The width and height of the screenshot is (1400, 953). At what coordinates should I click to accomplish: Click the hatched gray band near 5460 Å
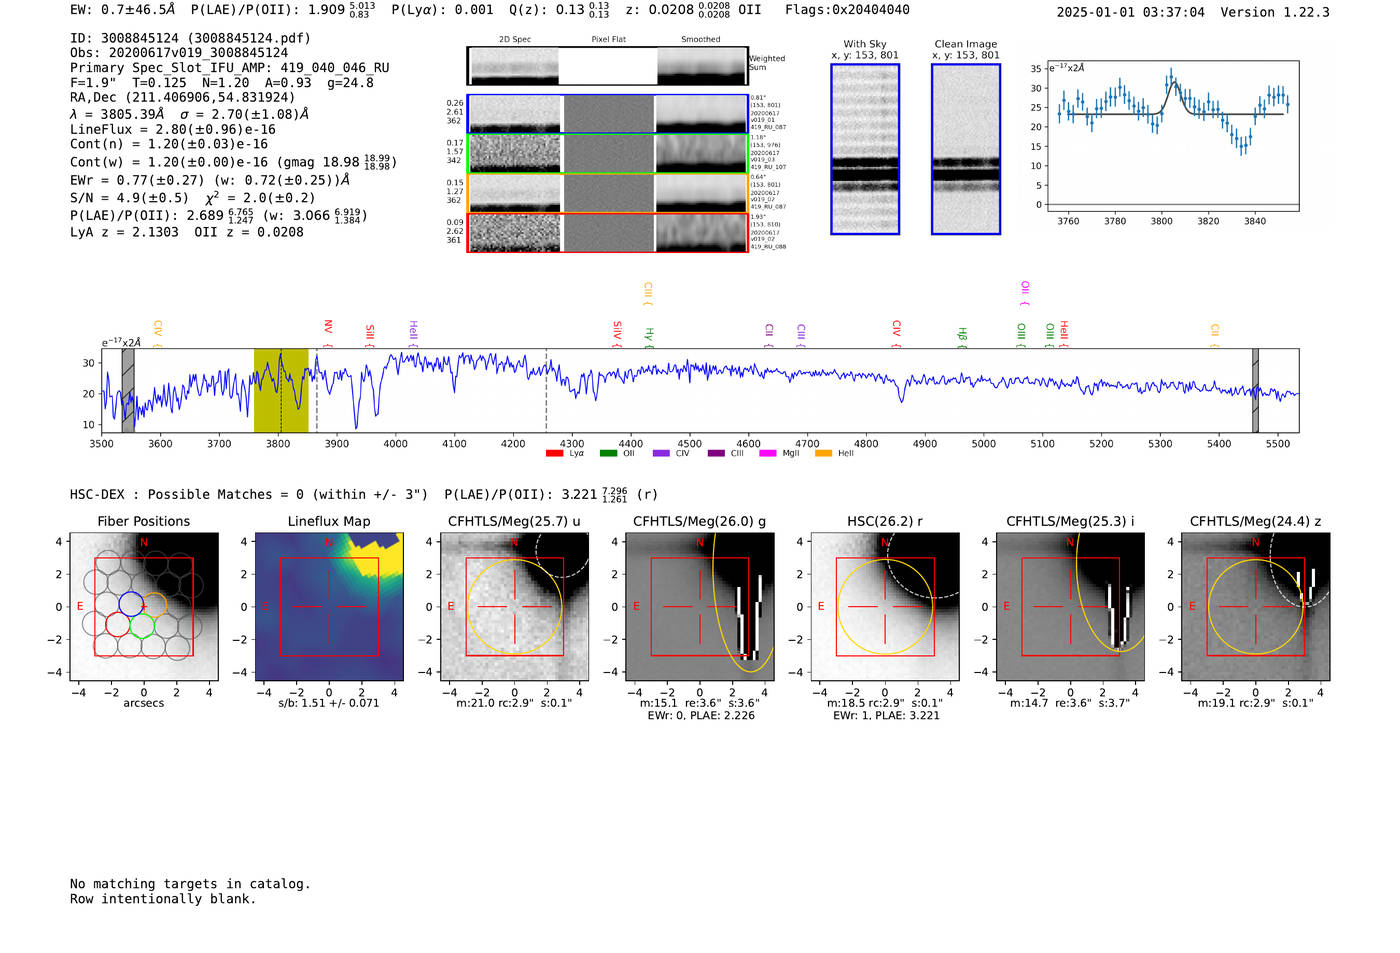[x=1255, y=391]
